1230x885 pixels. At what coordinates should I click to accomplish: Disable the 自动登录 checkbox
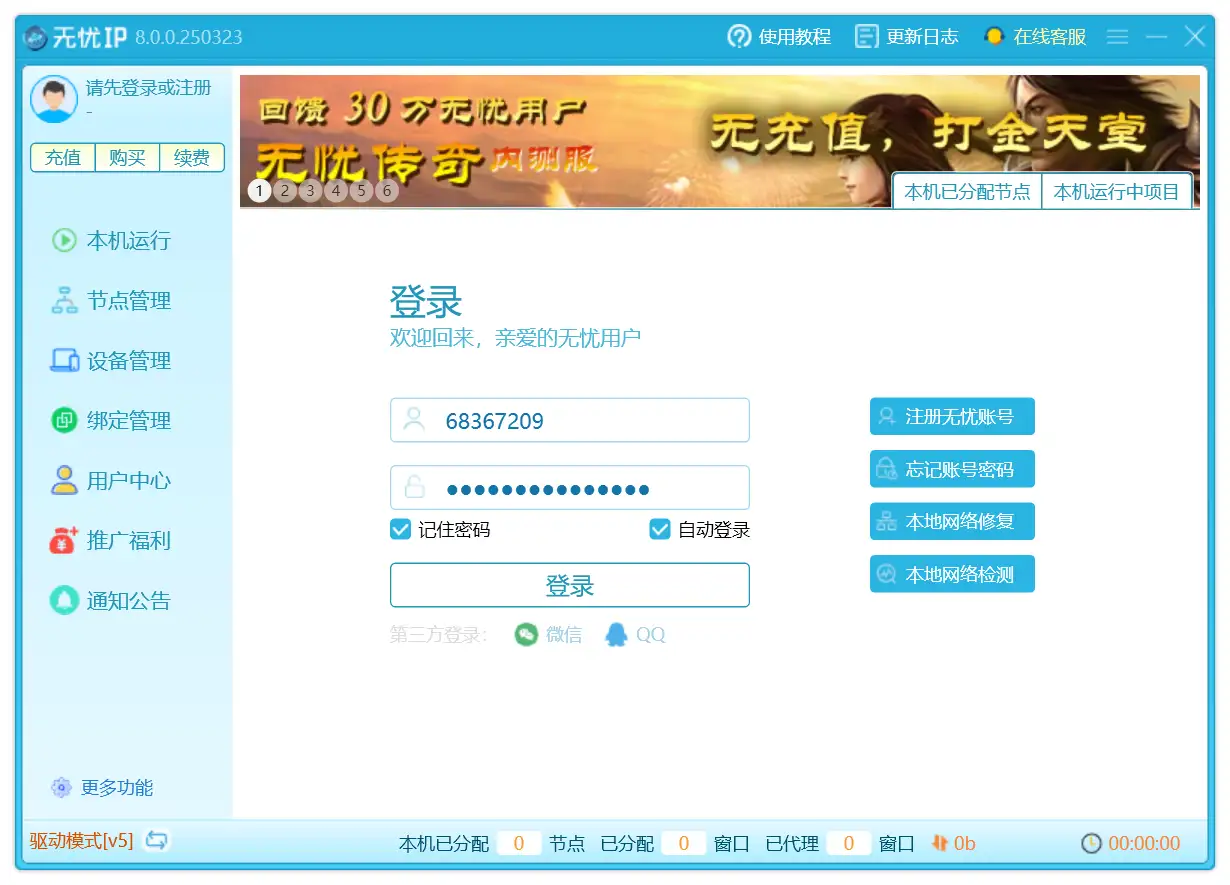(660, 530)
